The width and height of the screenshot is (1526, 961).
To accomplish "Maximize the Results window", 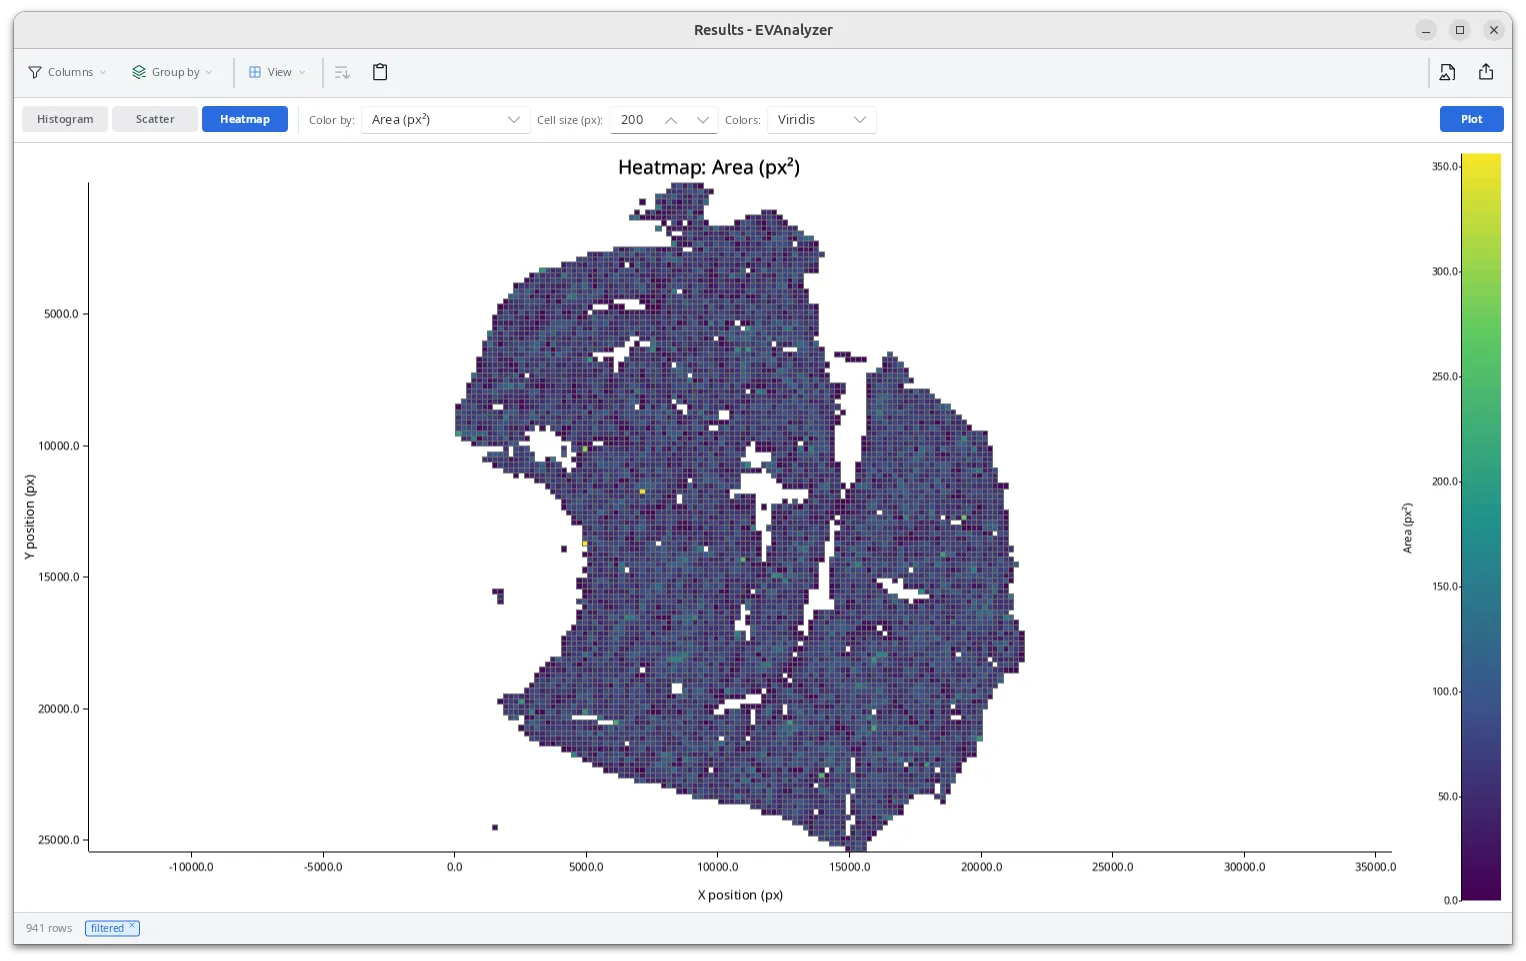I will (x=1460, y=30).
